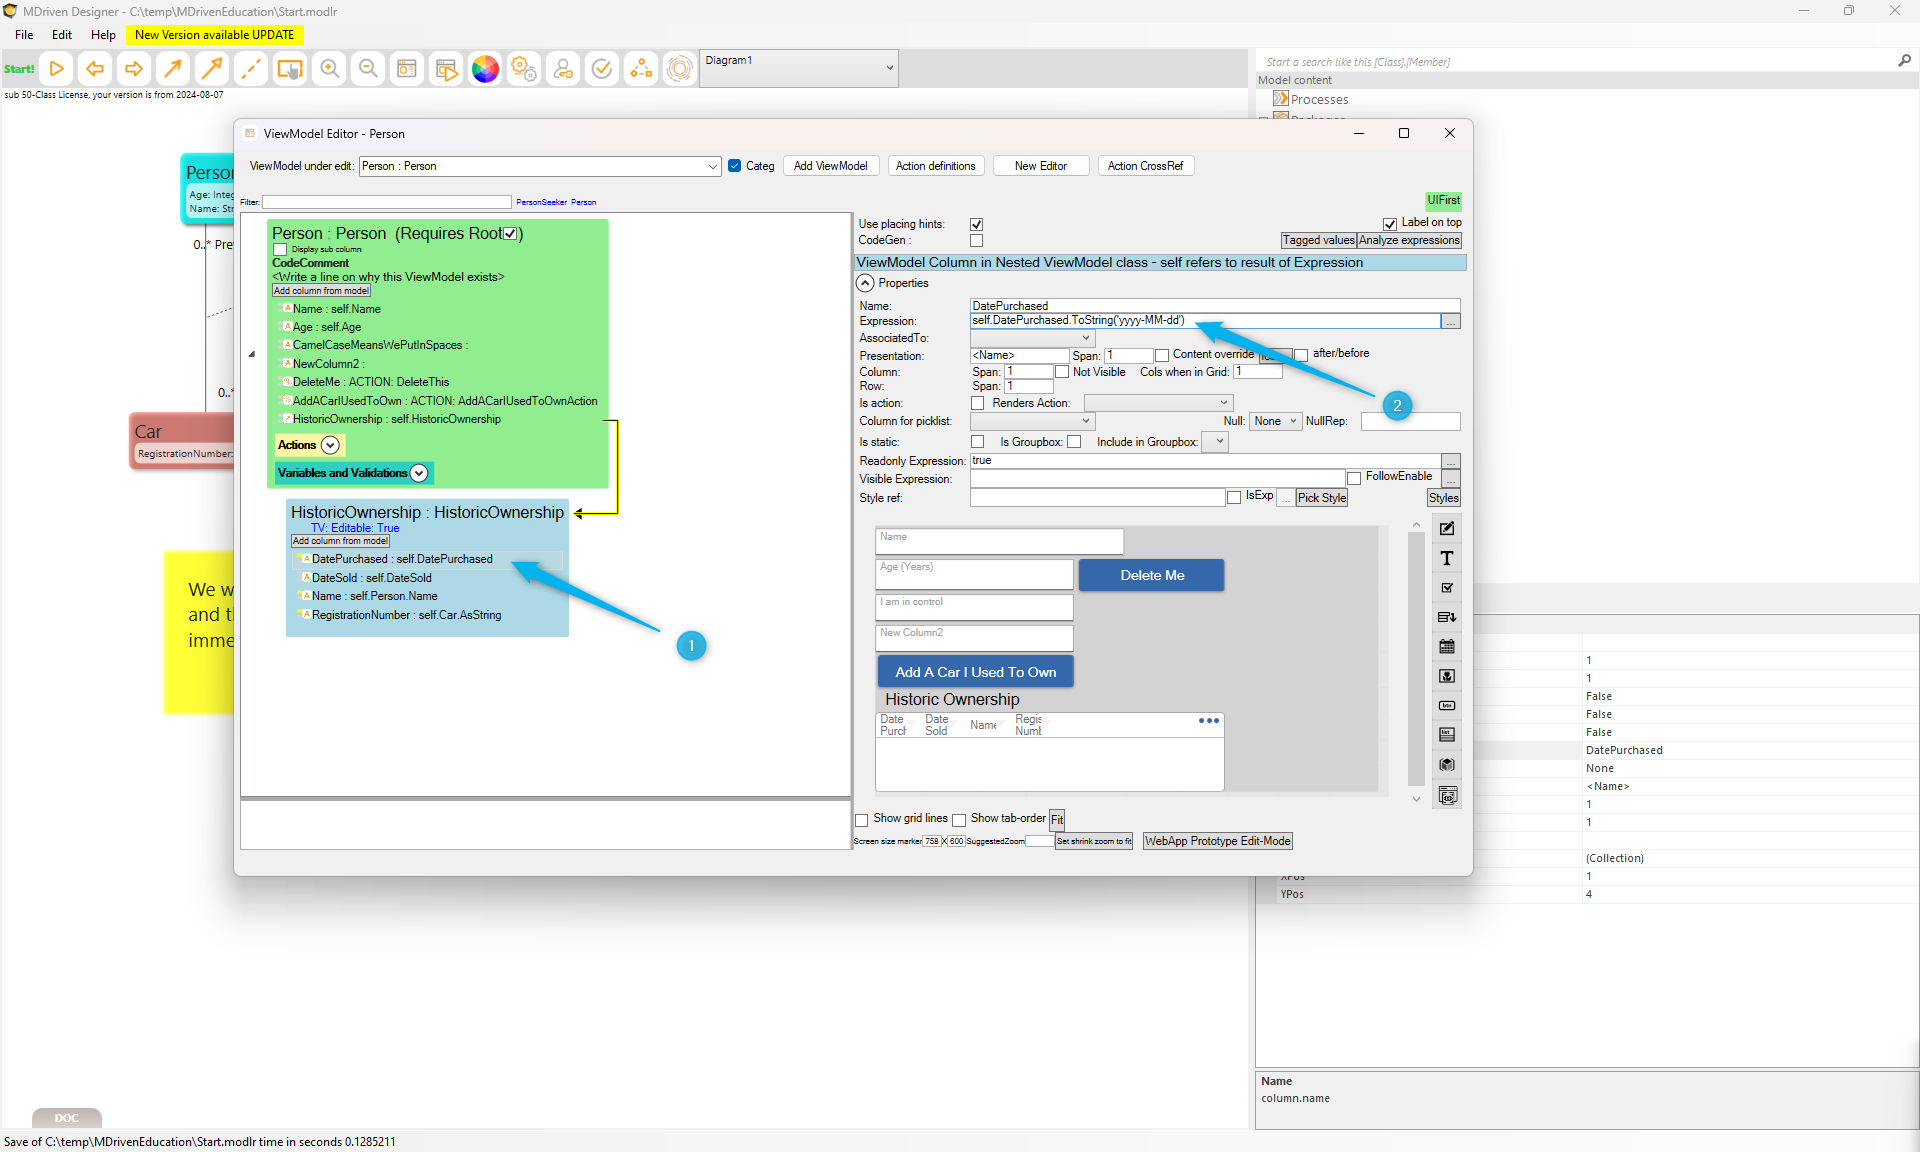This screenshot has height=1152, width=1920.
Task: Open the Edit menu
Action: click(62, 35)
